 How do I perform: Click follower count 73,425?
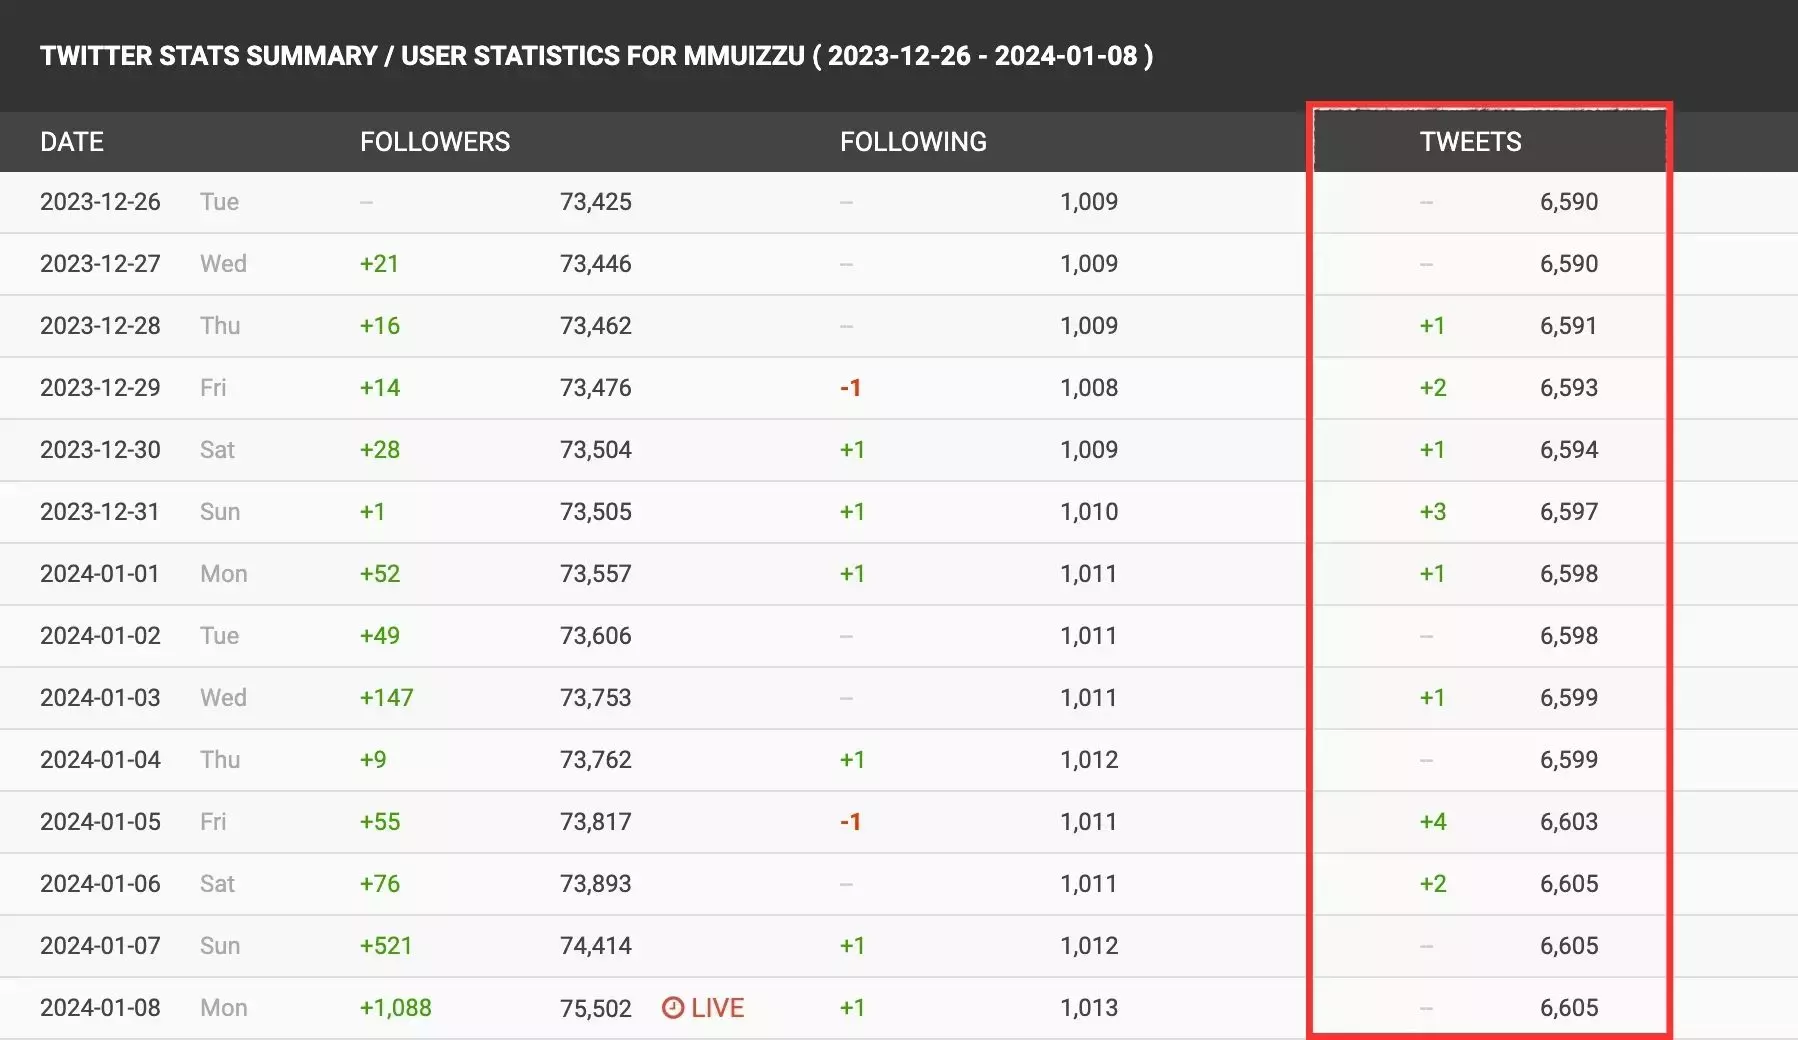click(596, 201)
